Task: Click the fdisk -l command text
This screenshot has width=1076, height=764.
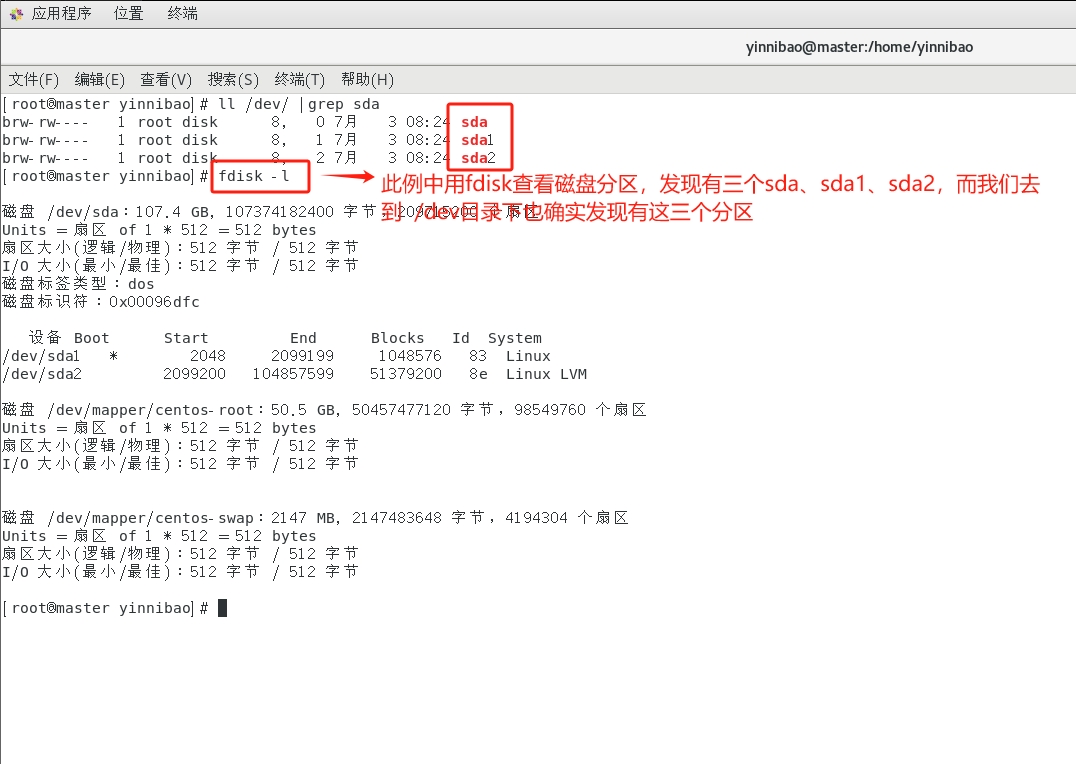Action: click(x=254, y=176)
